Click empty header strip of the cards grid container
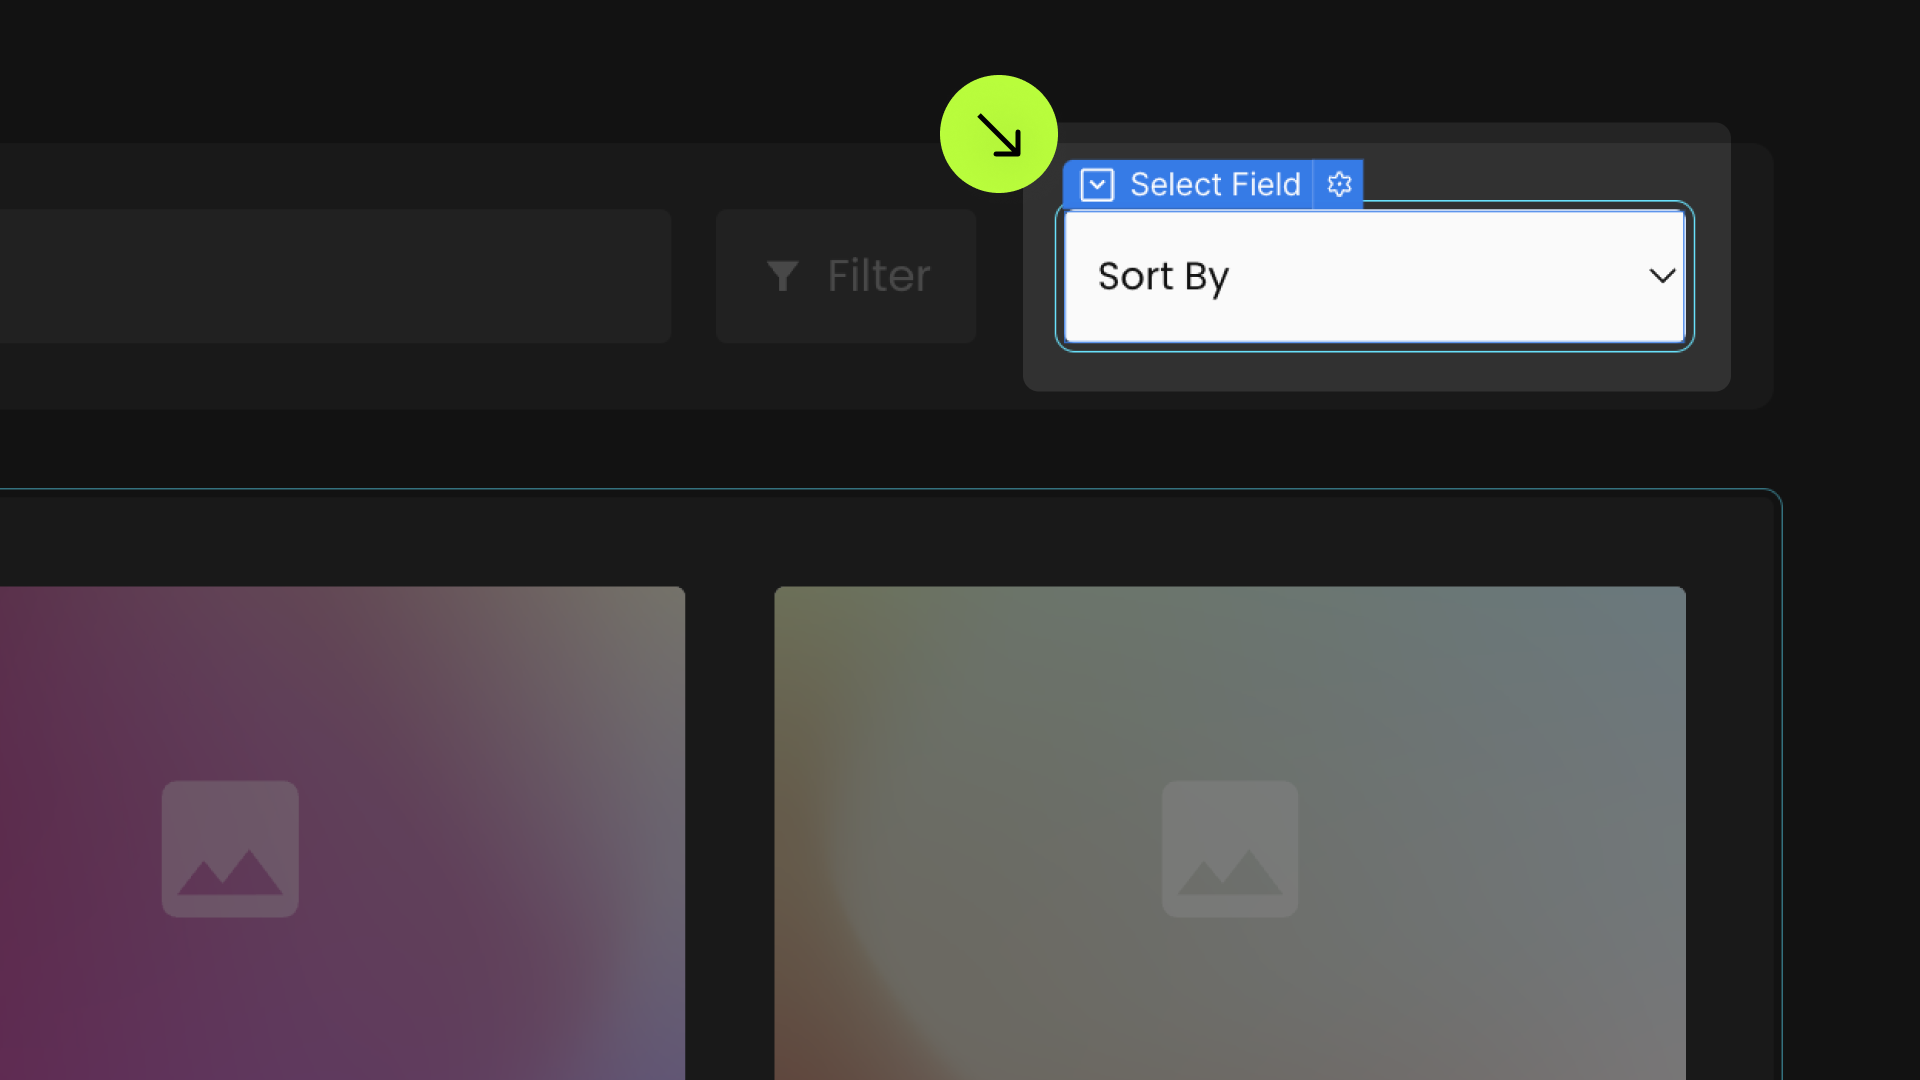The width and height of the screenshot is (1920, 1080). click(x=890, y=538)
